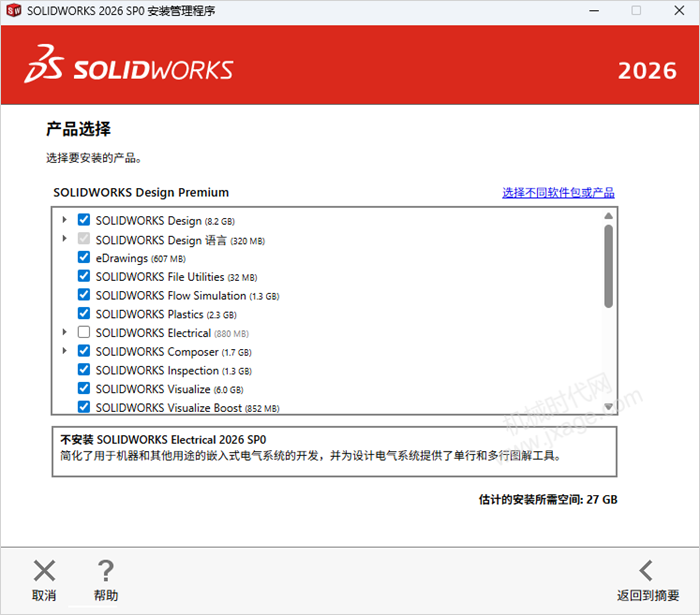Disable SOLIDWORKS Visualize checkbox
The height and width of the screenshot is (615, 700).
tap(84, 388)
